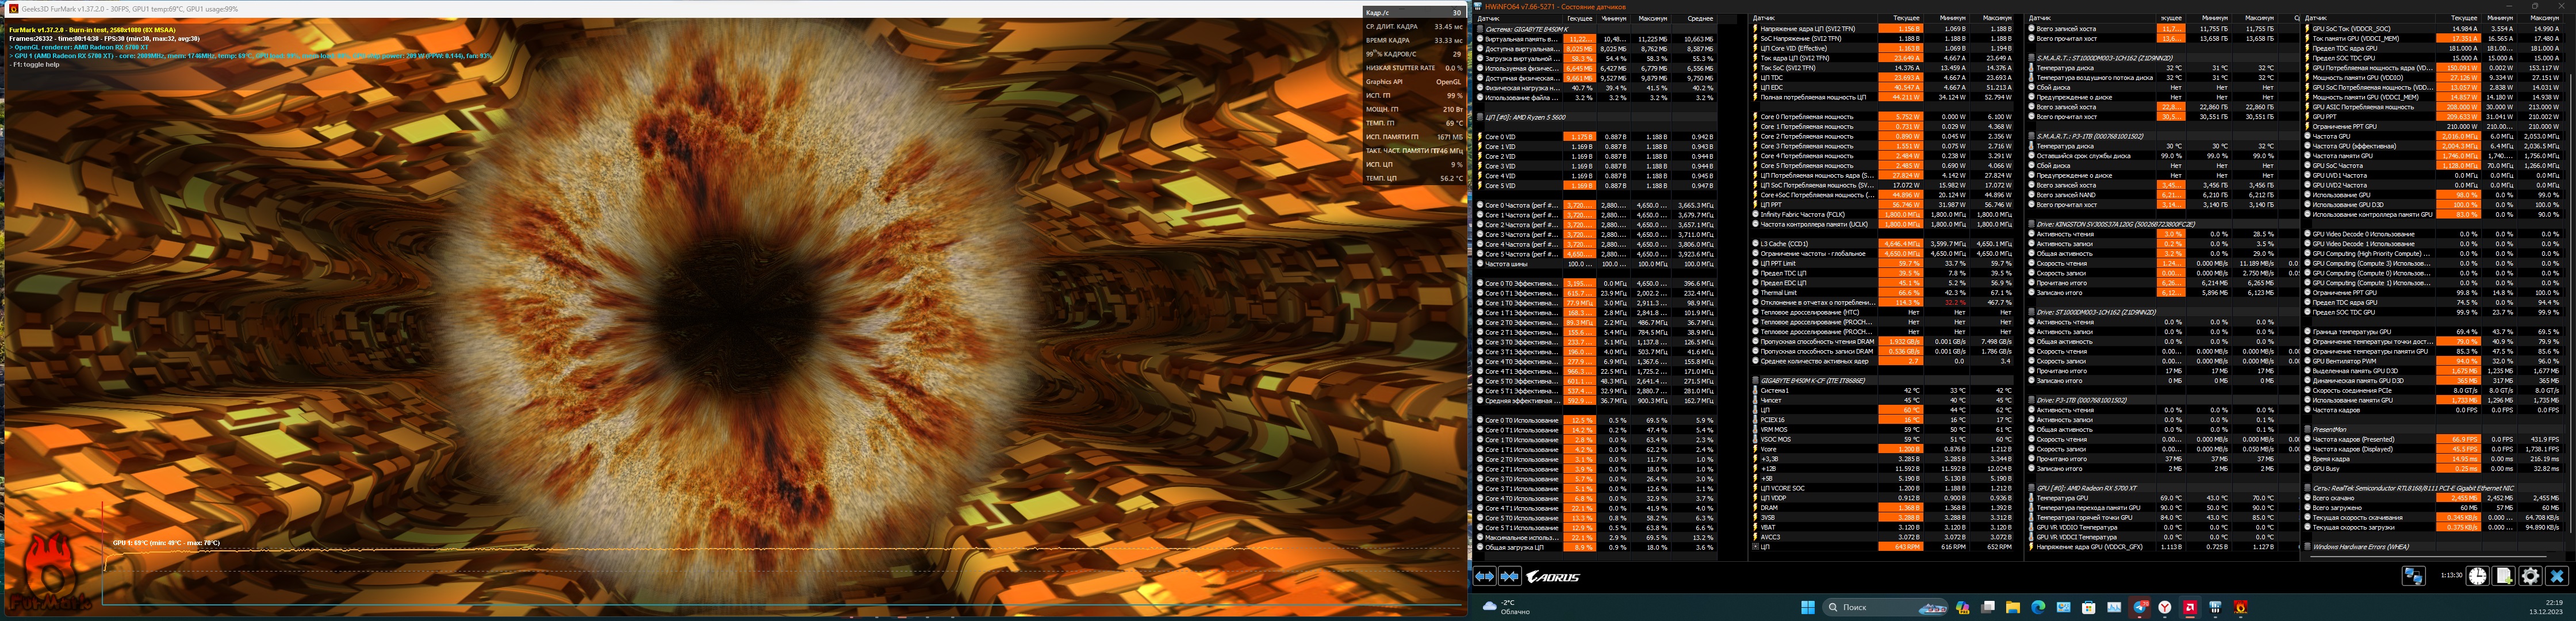Click the 'Среднее' column header
The image size is (2576, 621).
coord(1700,18)
